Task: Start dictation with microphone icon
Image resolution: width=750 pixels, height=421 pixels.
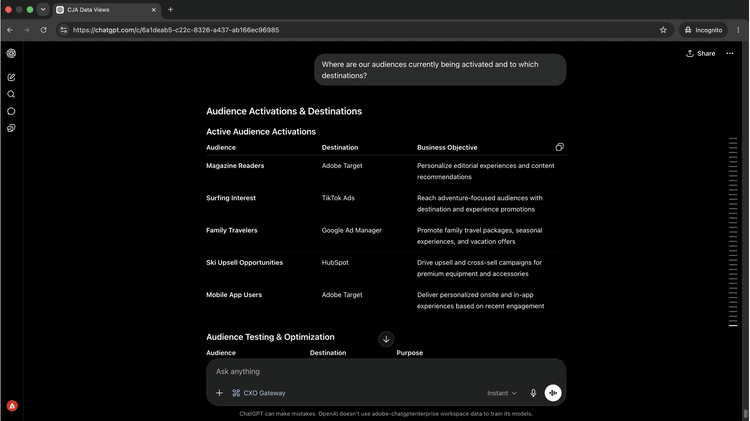Action: pyautogui.click(x=533, y=393)
